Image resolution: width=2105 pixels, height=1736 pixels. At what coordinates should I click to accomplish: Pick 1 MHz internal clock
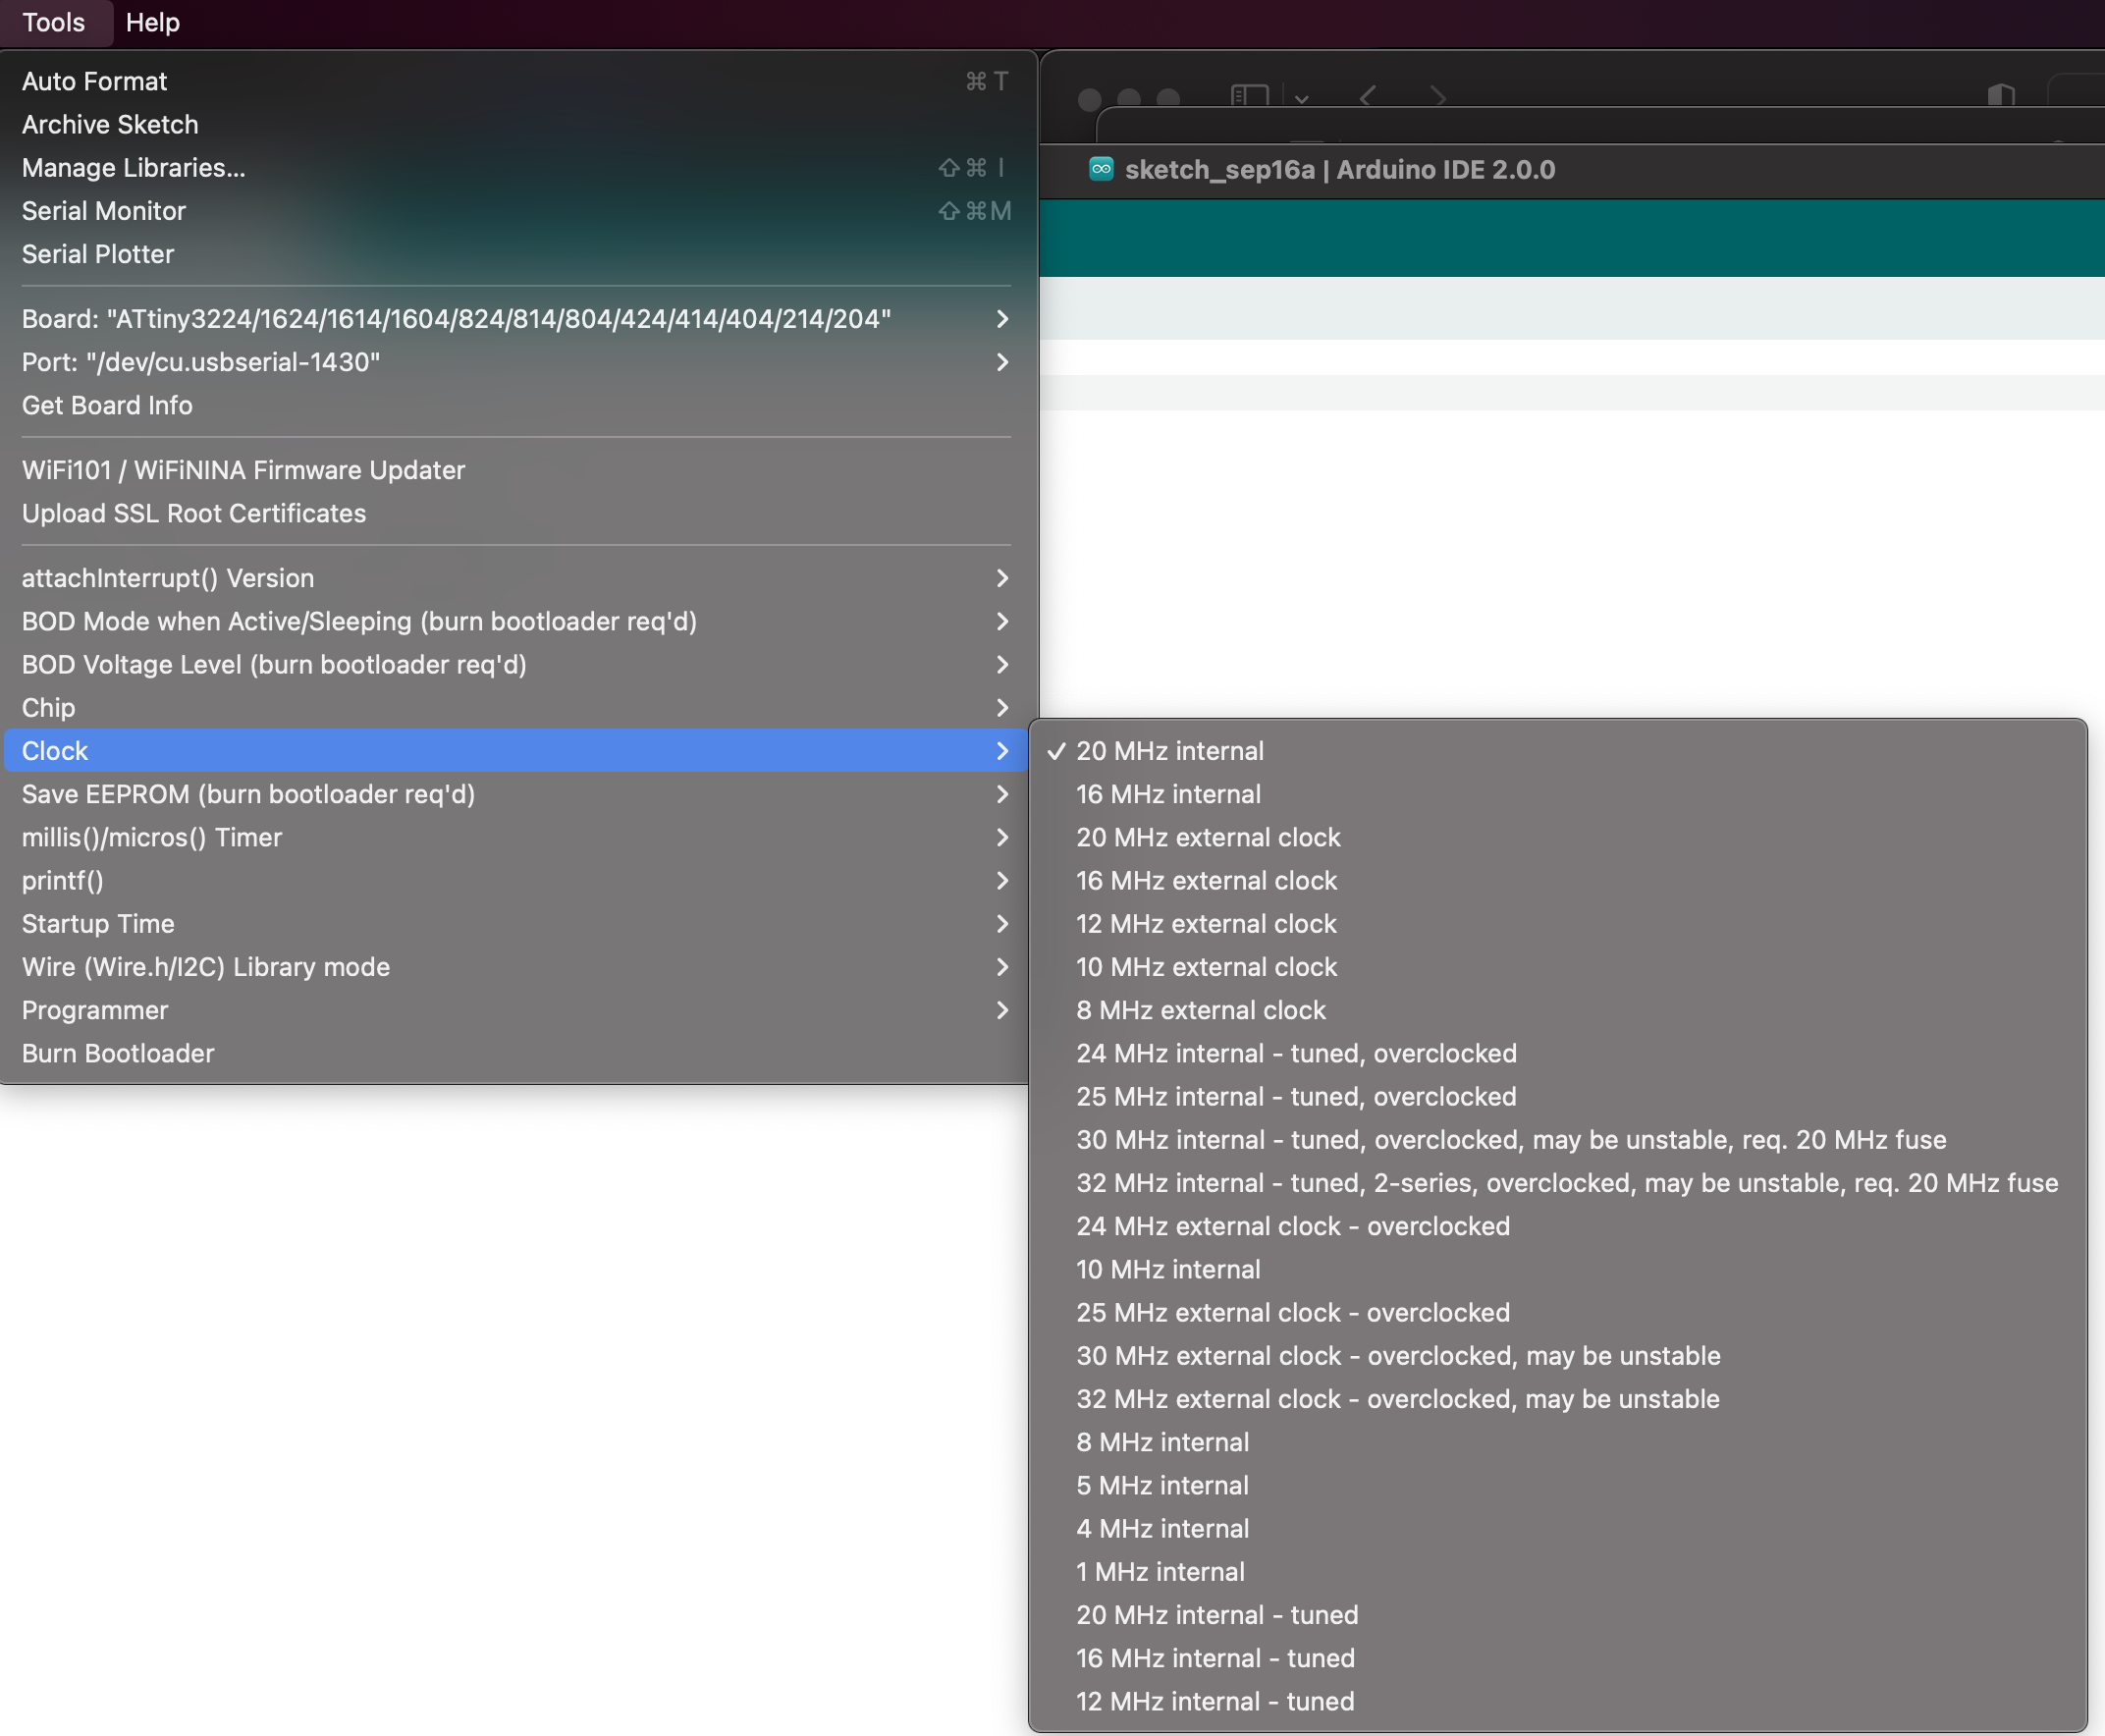coord(1557,1571)
